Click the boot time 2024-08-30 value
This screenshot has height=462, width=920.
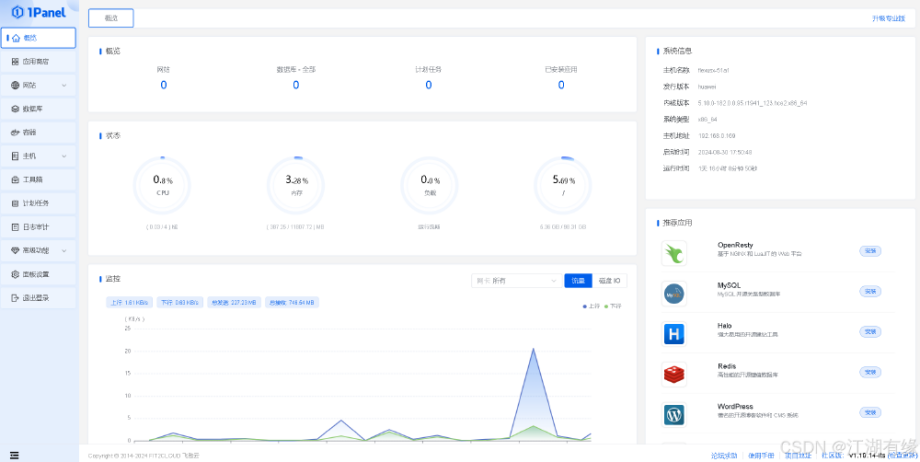pos(725,152)
